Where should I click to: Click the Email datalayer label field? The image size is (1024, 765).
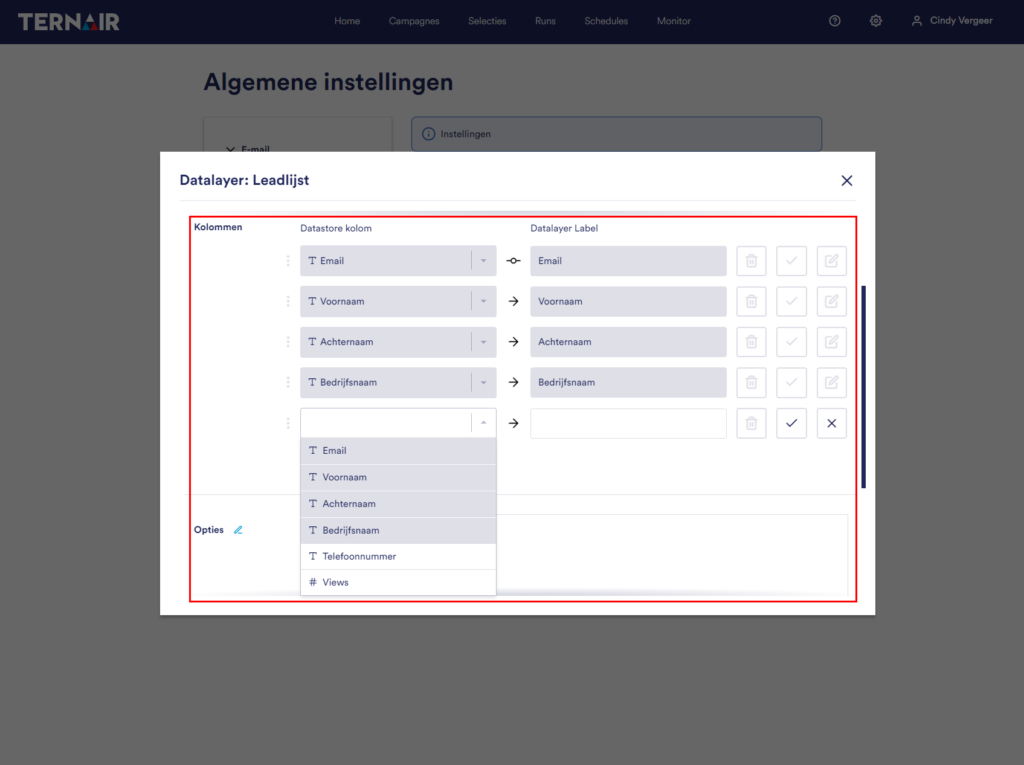coord(628,261)
